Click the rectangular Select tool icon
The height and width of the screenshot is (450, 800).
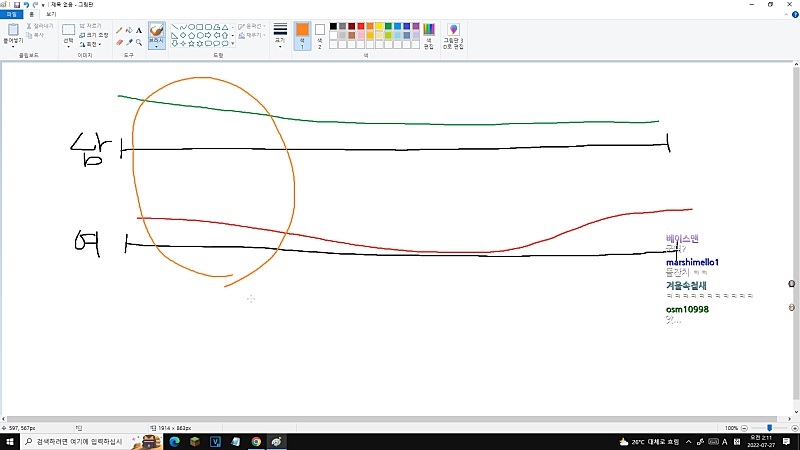point(68,30)
